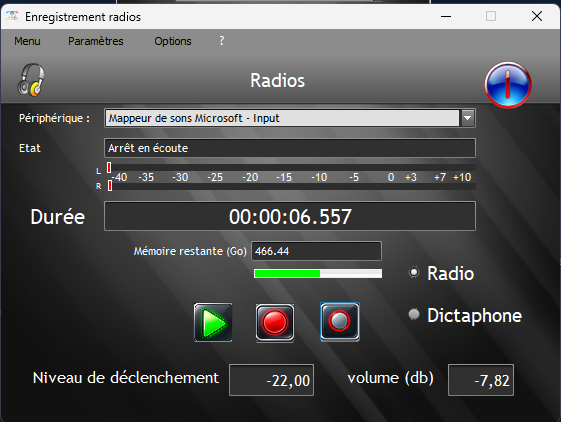The width and height of the screenshot is (561, 422).
Task: Click the -20 mark on the level scale
Action: [250, 177]
